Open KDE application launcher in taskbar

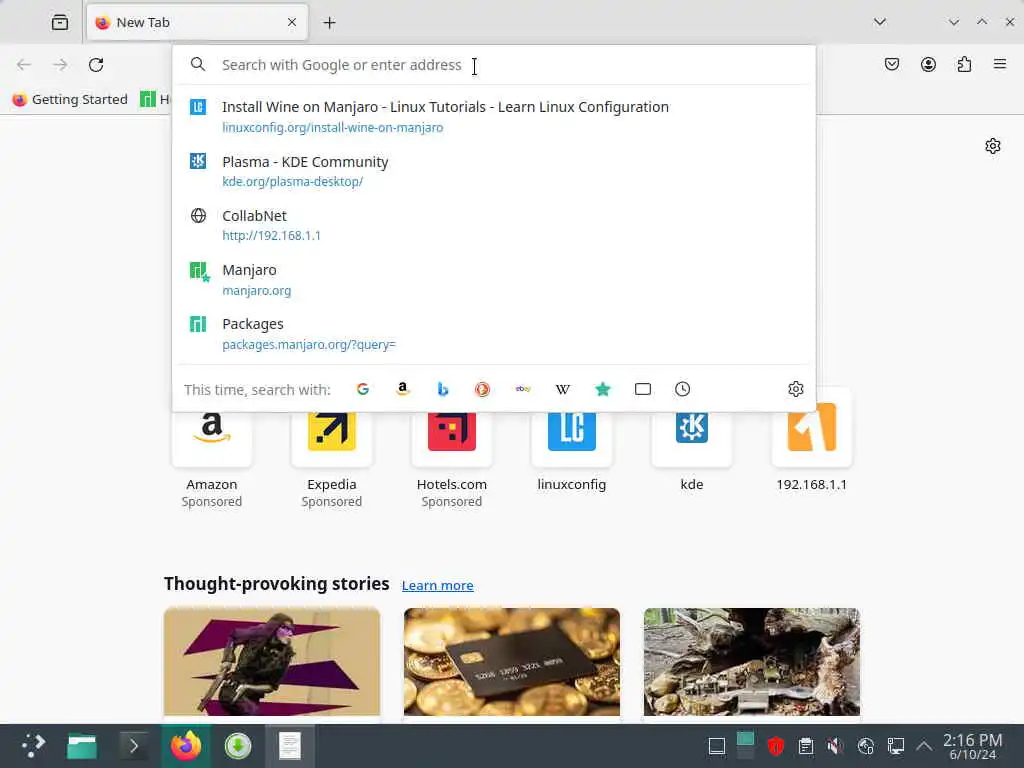coord(33,746)
